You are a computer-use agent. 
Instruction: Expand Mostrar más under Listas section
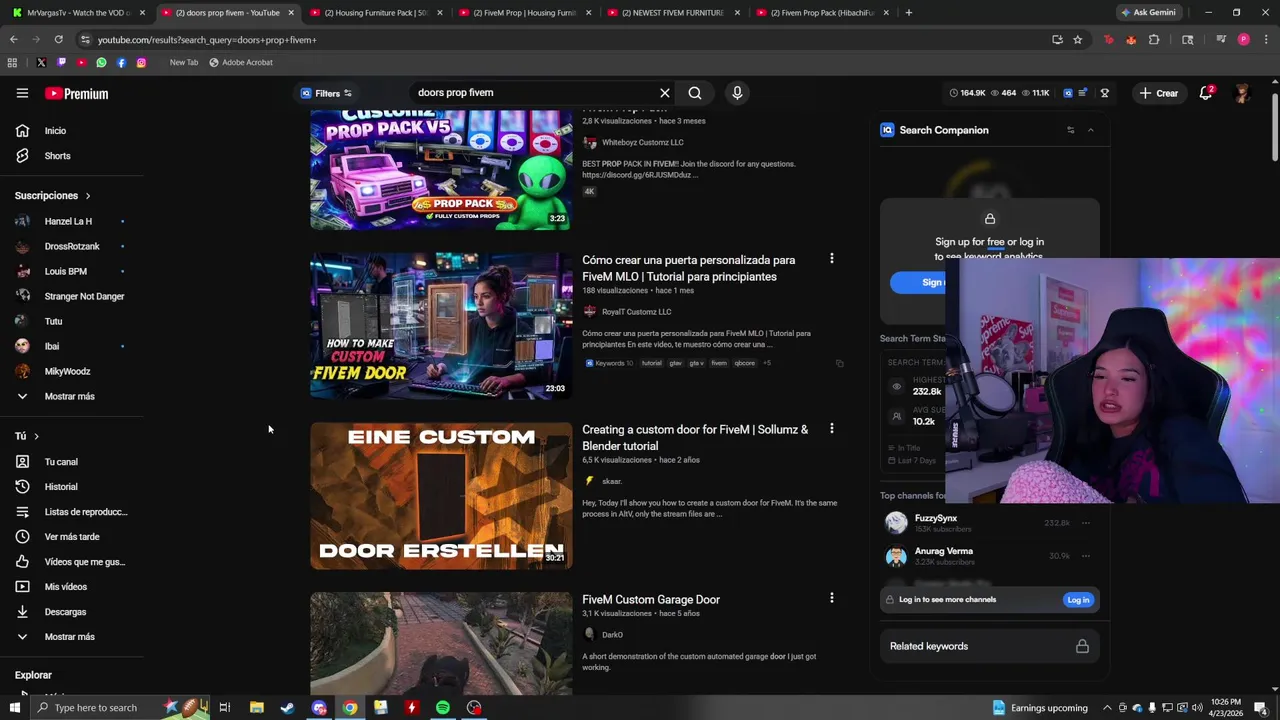[72, 637]
